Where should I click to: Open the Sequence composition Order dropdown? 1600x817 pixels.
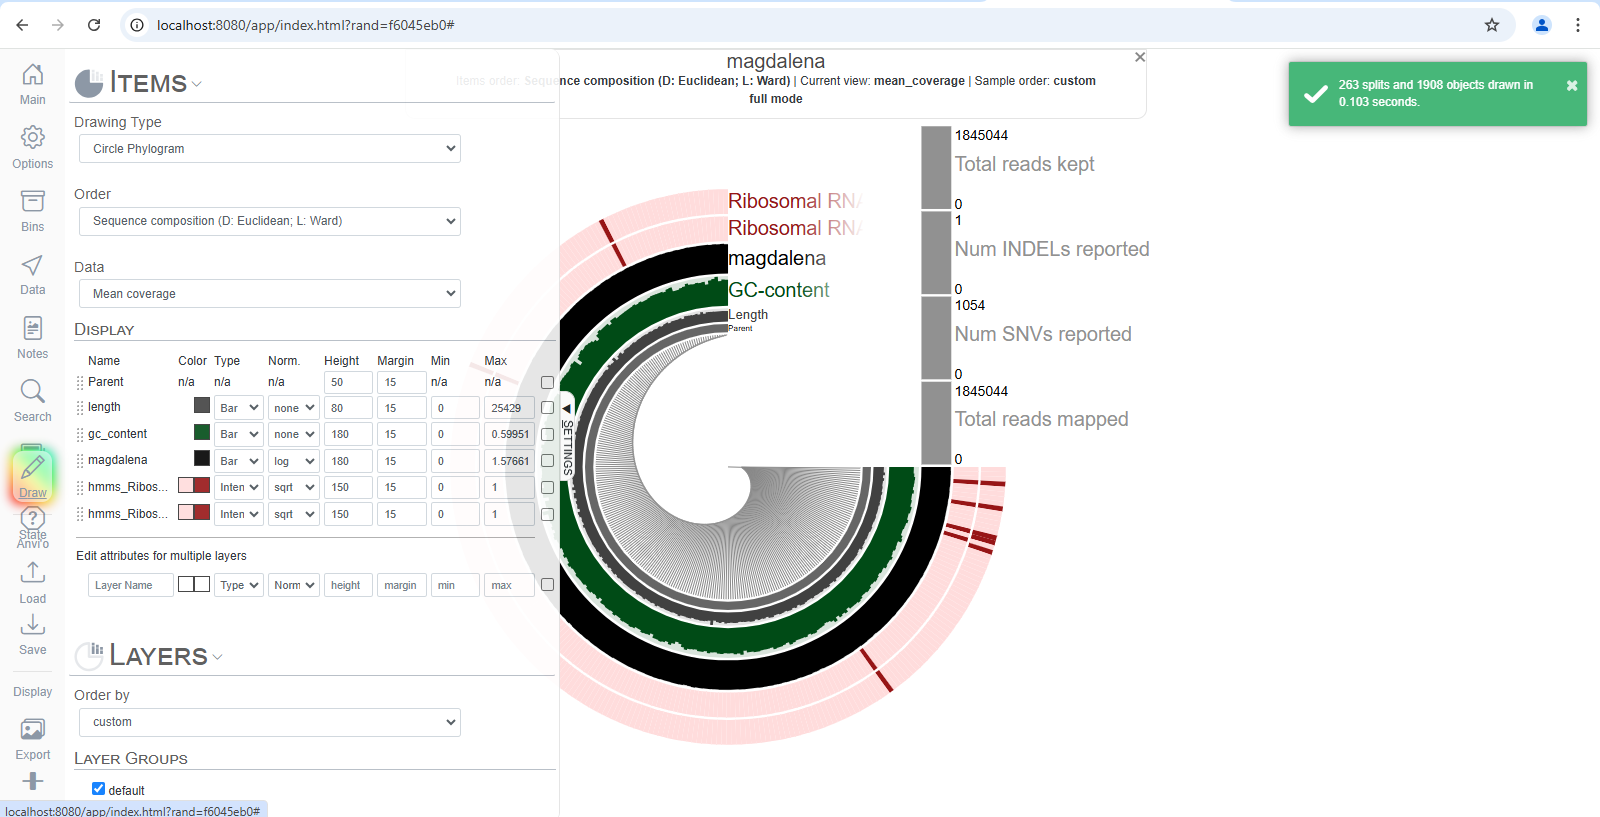coord(269,221)
